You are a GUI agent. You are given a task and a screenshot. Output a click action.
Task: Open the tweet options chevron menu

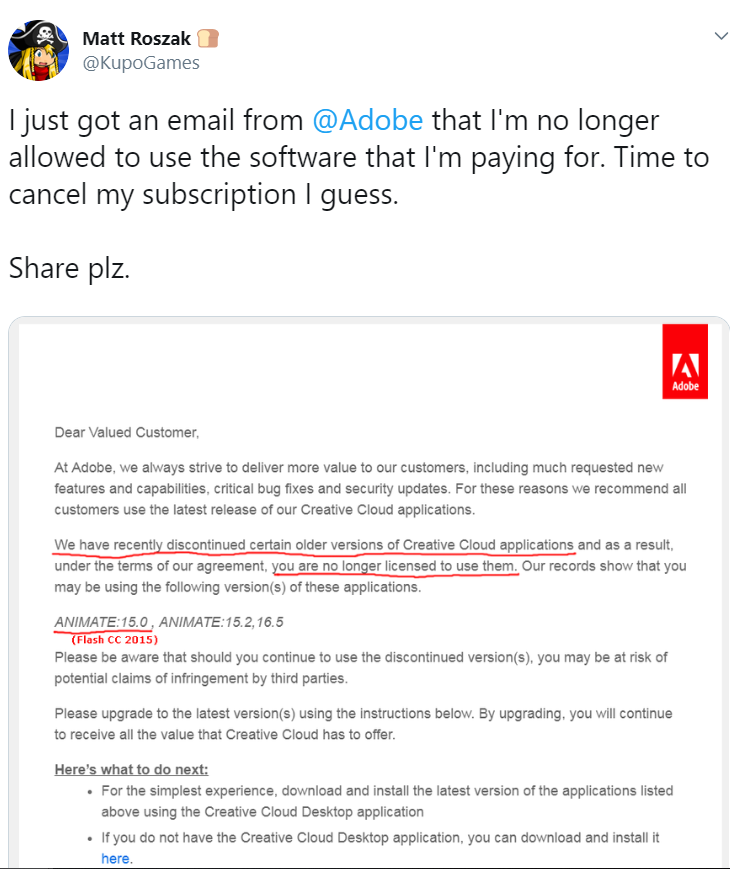719,36
